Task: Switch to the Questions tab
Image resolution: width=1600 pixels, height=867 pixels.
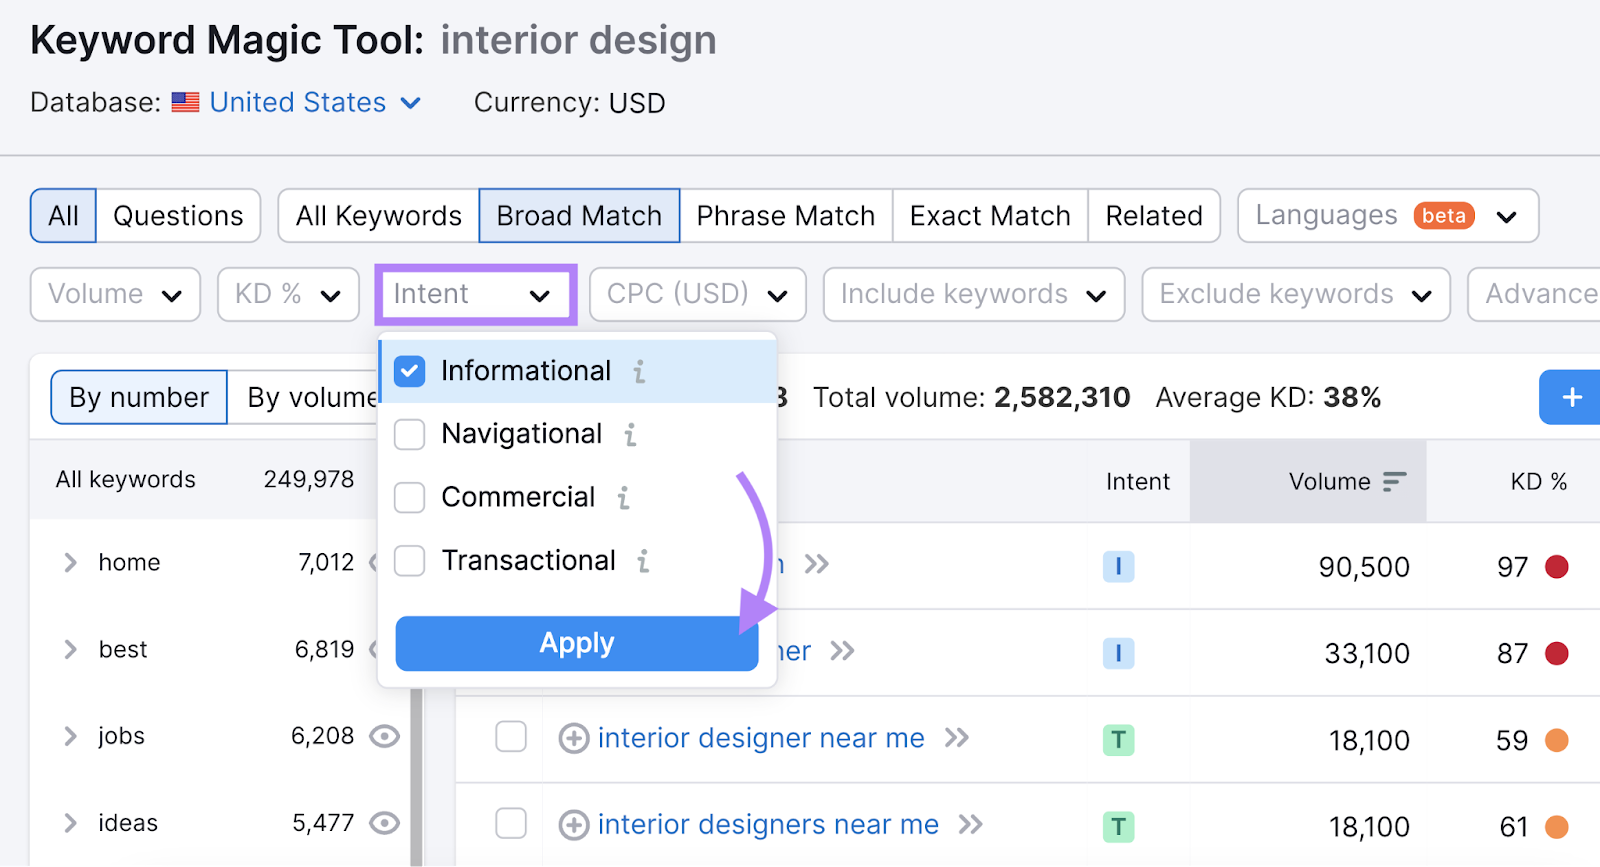Action: [178, 215]
